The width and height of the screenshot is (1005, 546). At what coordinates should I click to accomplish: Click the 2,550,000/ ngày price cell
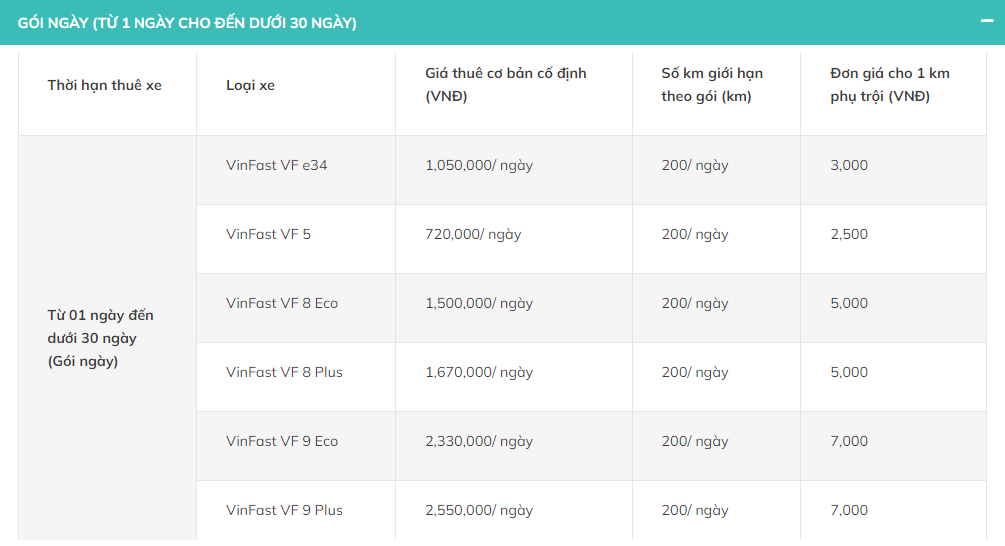click(x=479, y=510)
